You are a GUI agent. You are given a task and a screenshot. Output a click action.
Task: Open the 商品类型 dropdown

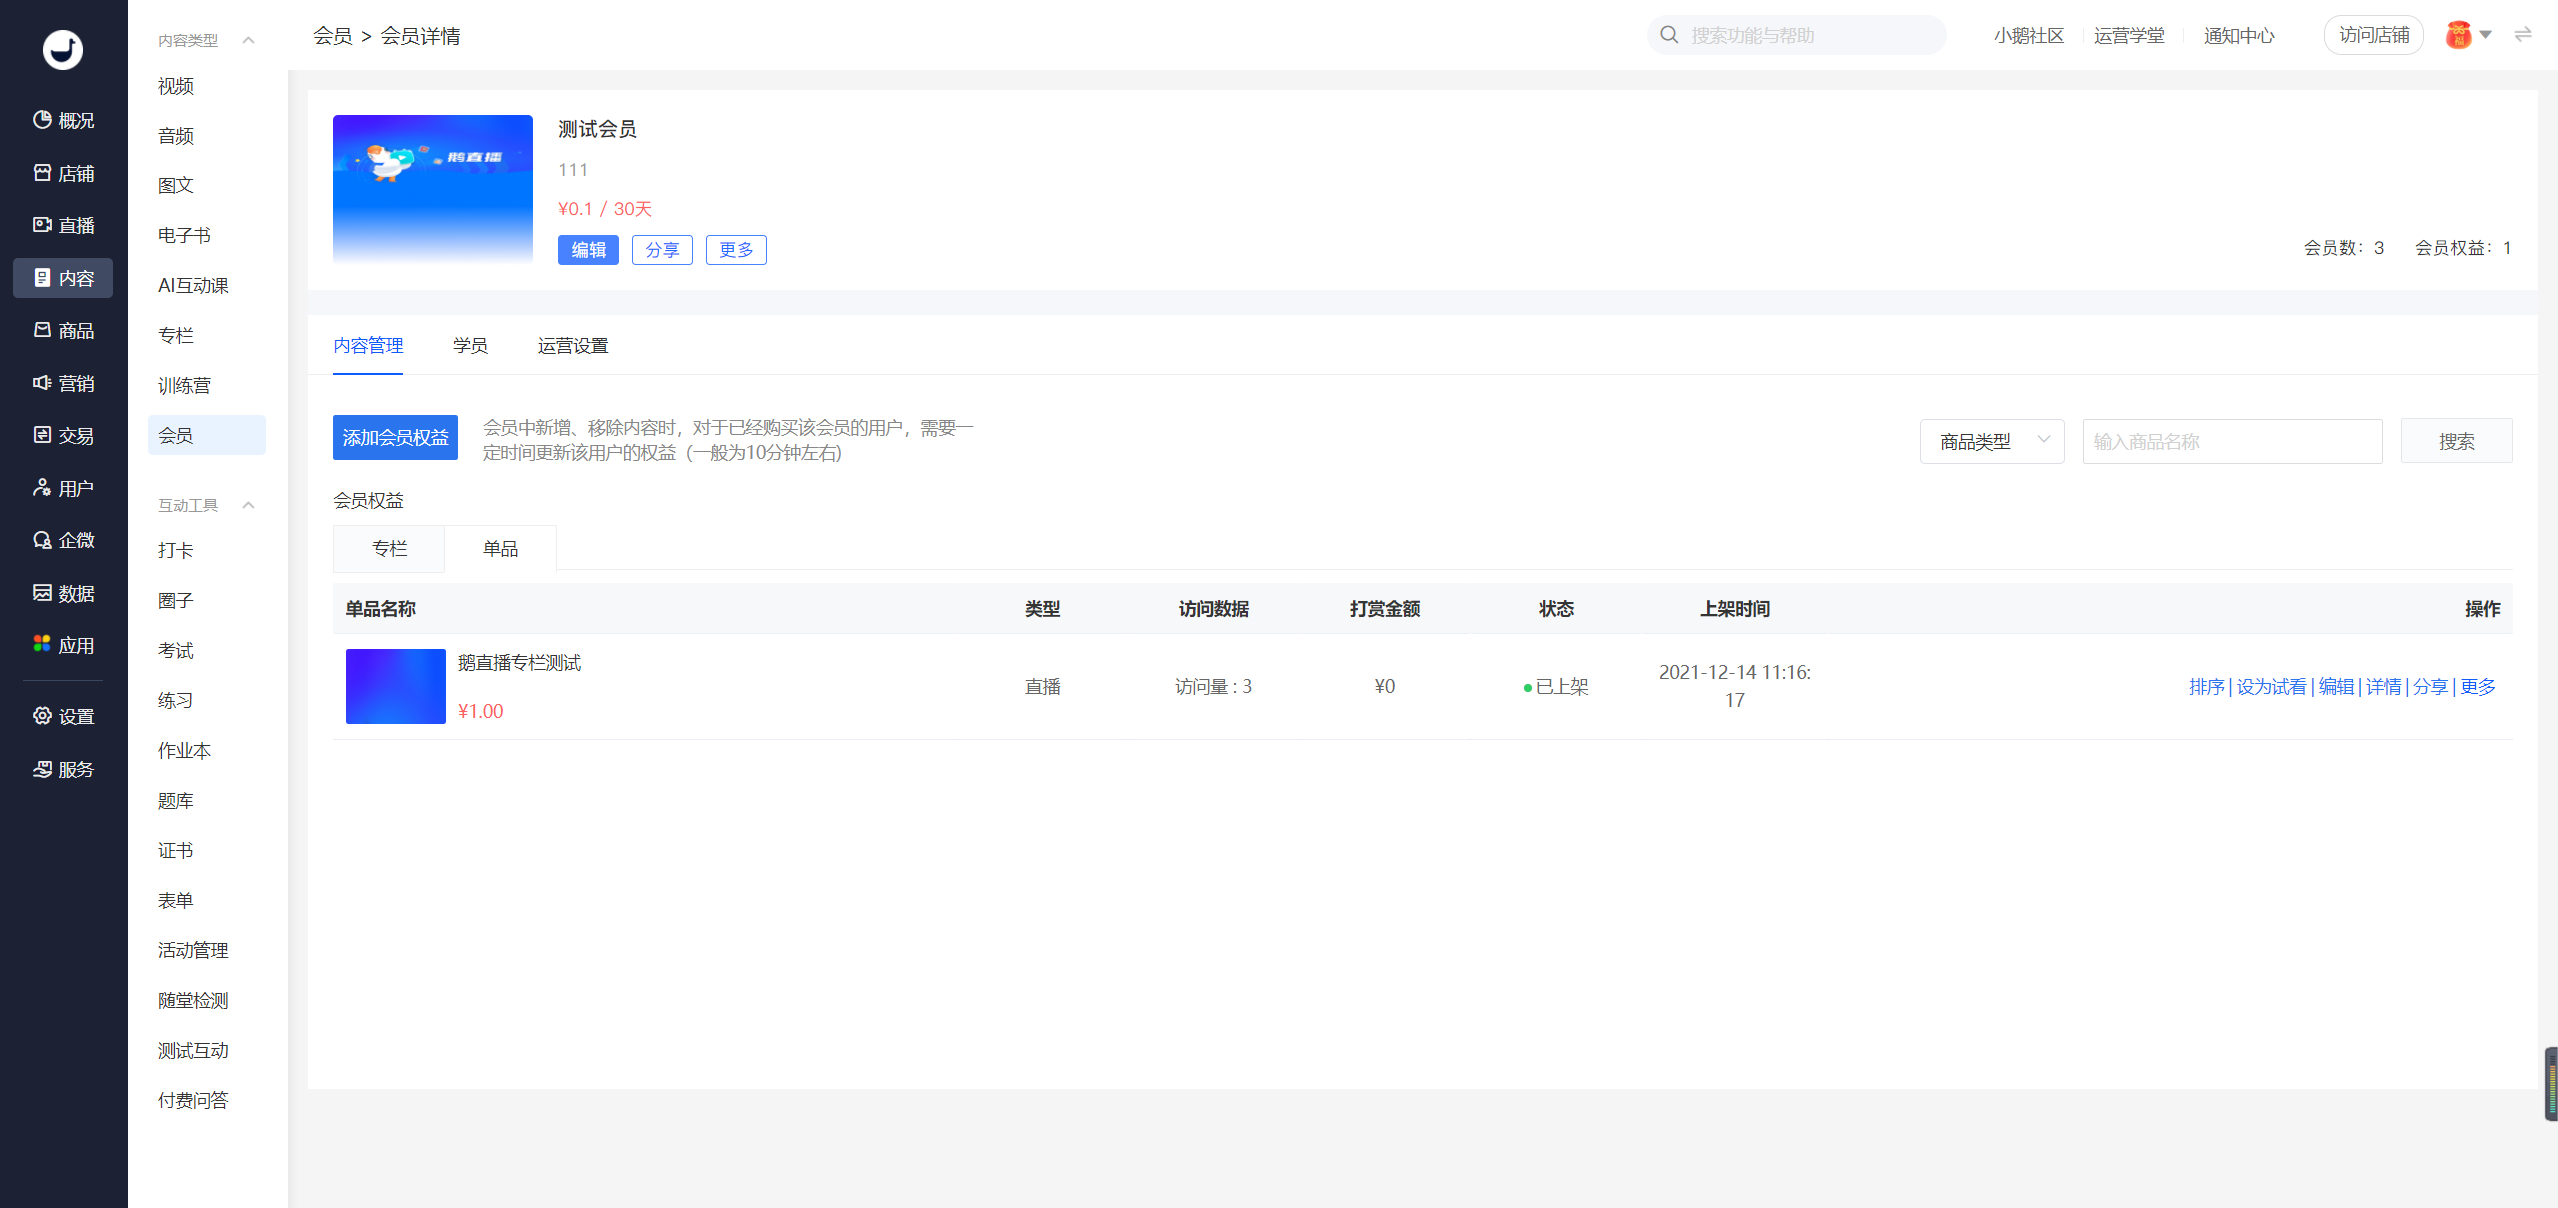(x=1991, y=441)
